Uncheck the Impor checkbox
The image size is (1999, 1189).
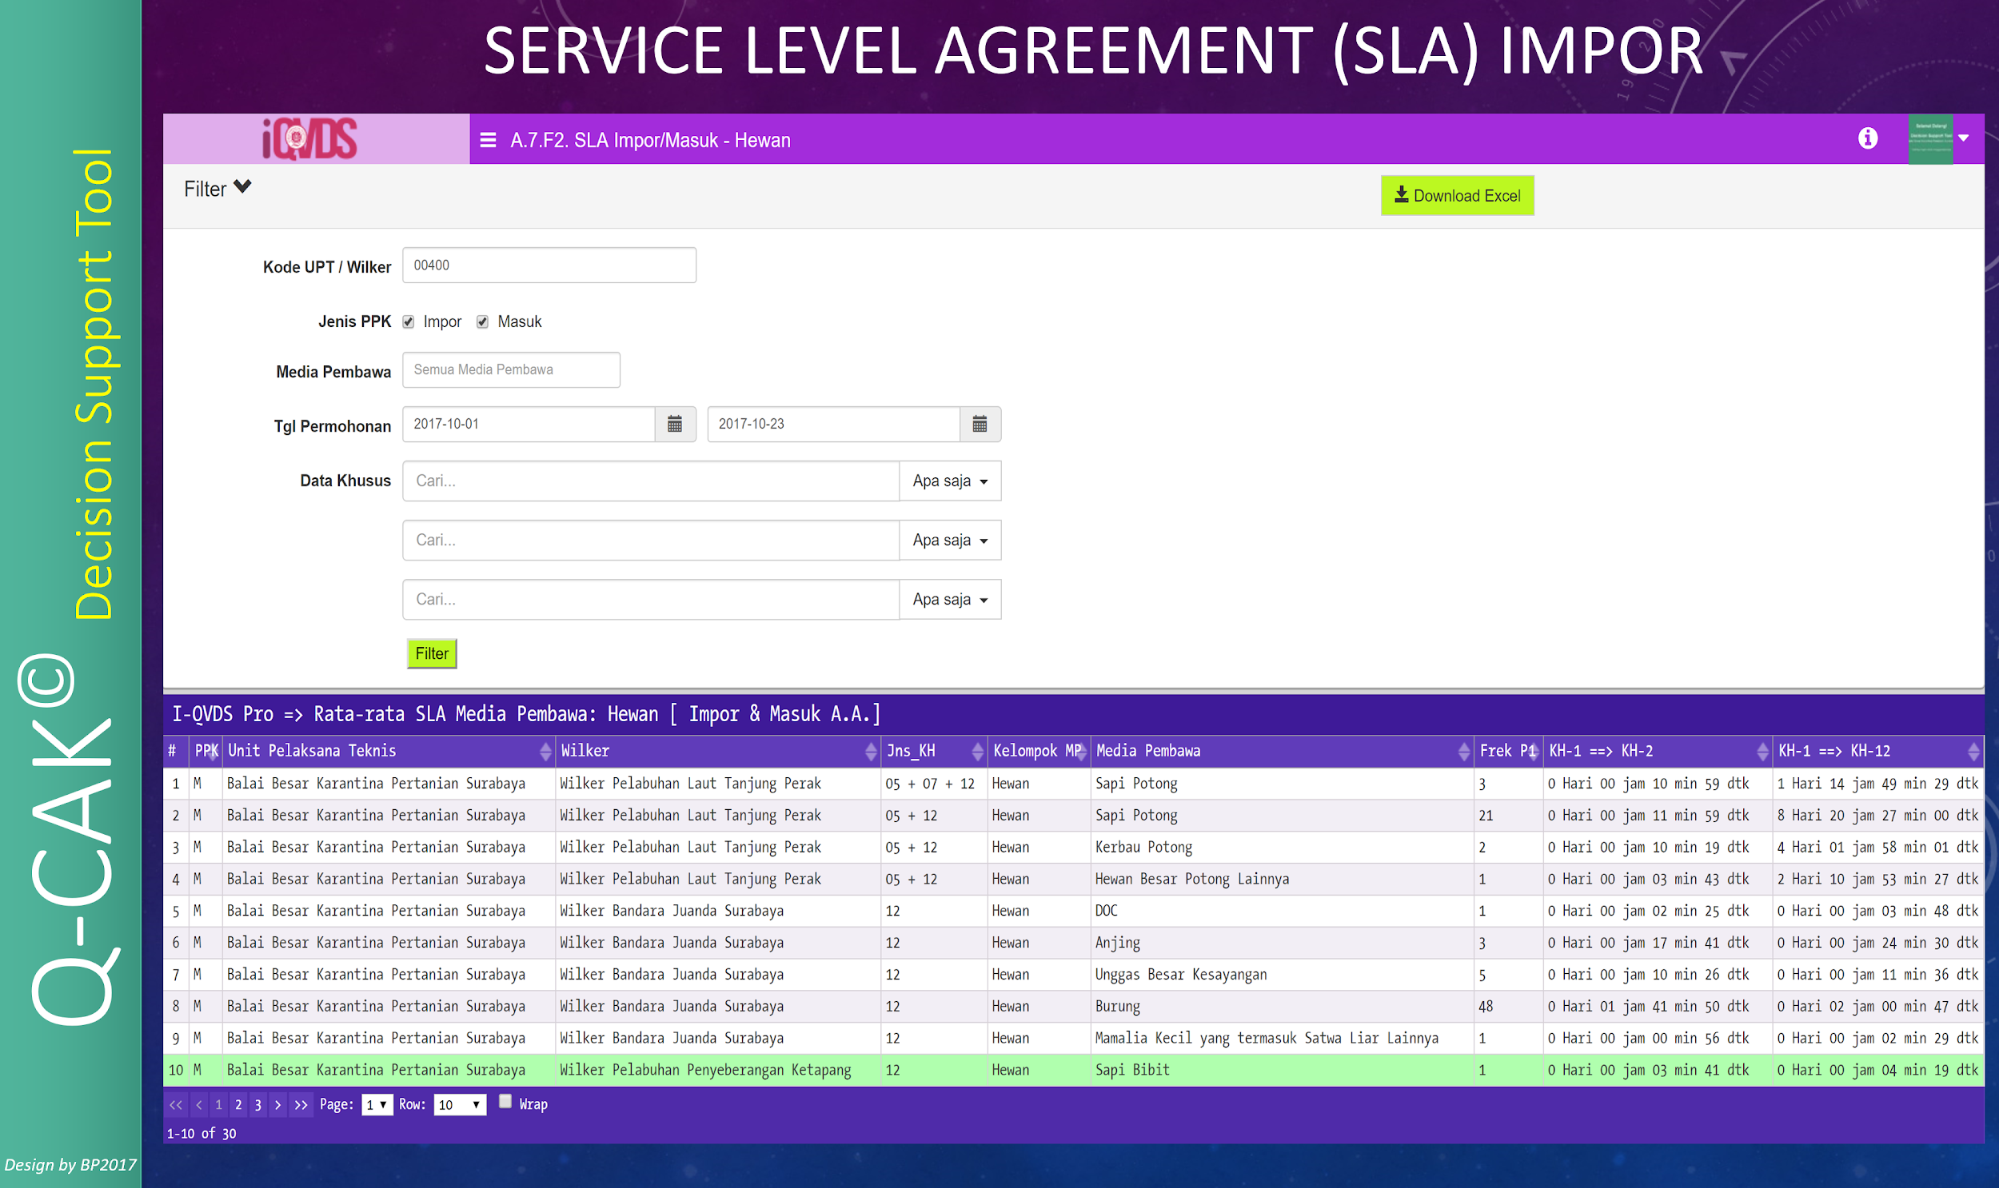click(x=408, y=322)
